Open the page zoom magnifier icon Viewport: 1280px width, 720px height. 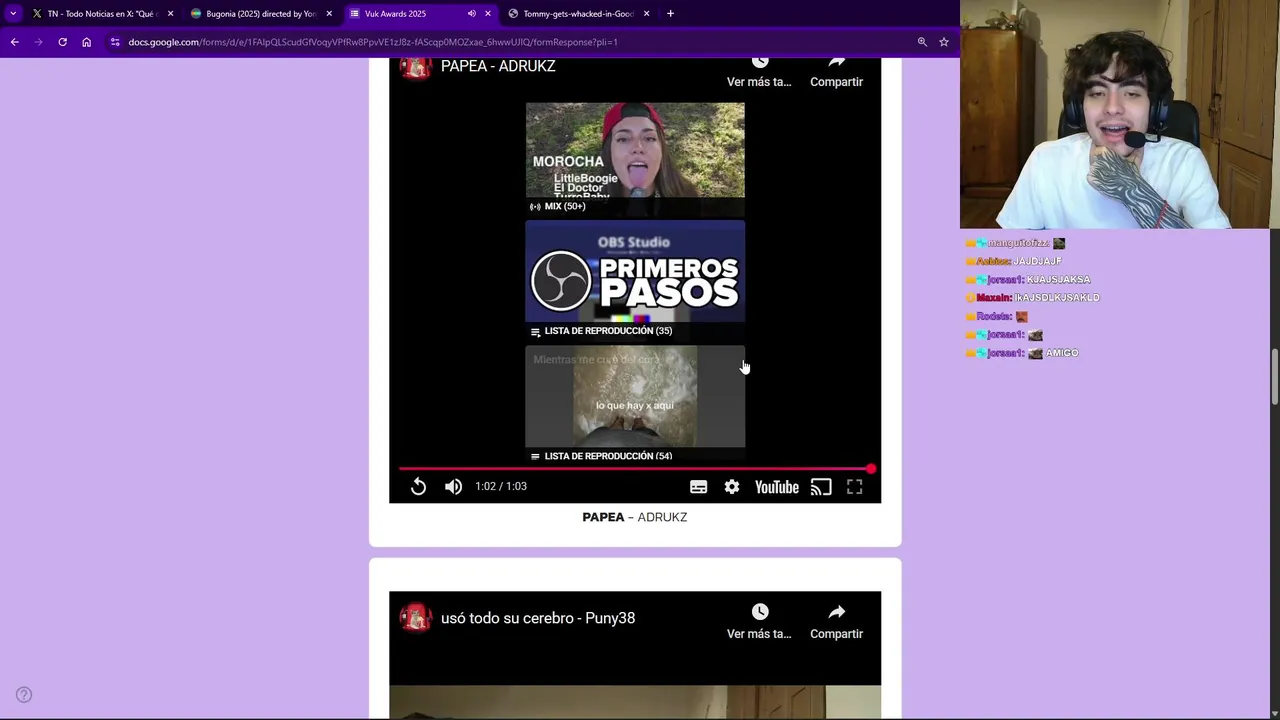[x=922, y=42]
